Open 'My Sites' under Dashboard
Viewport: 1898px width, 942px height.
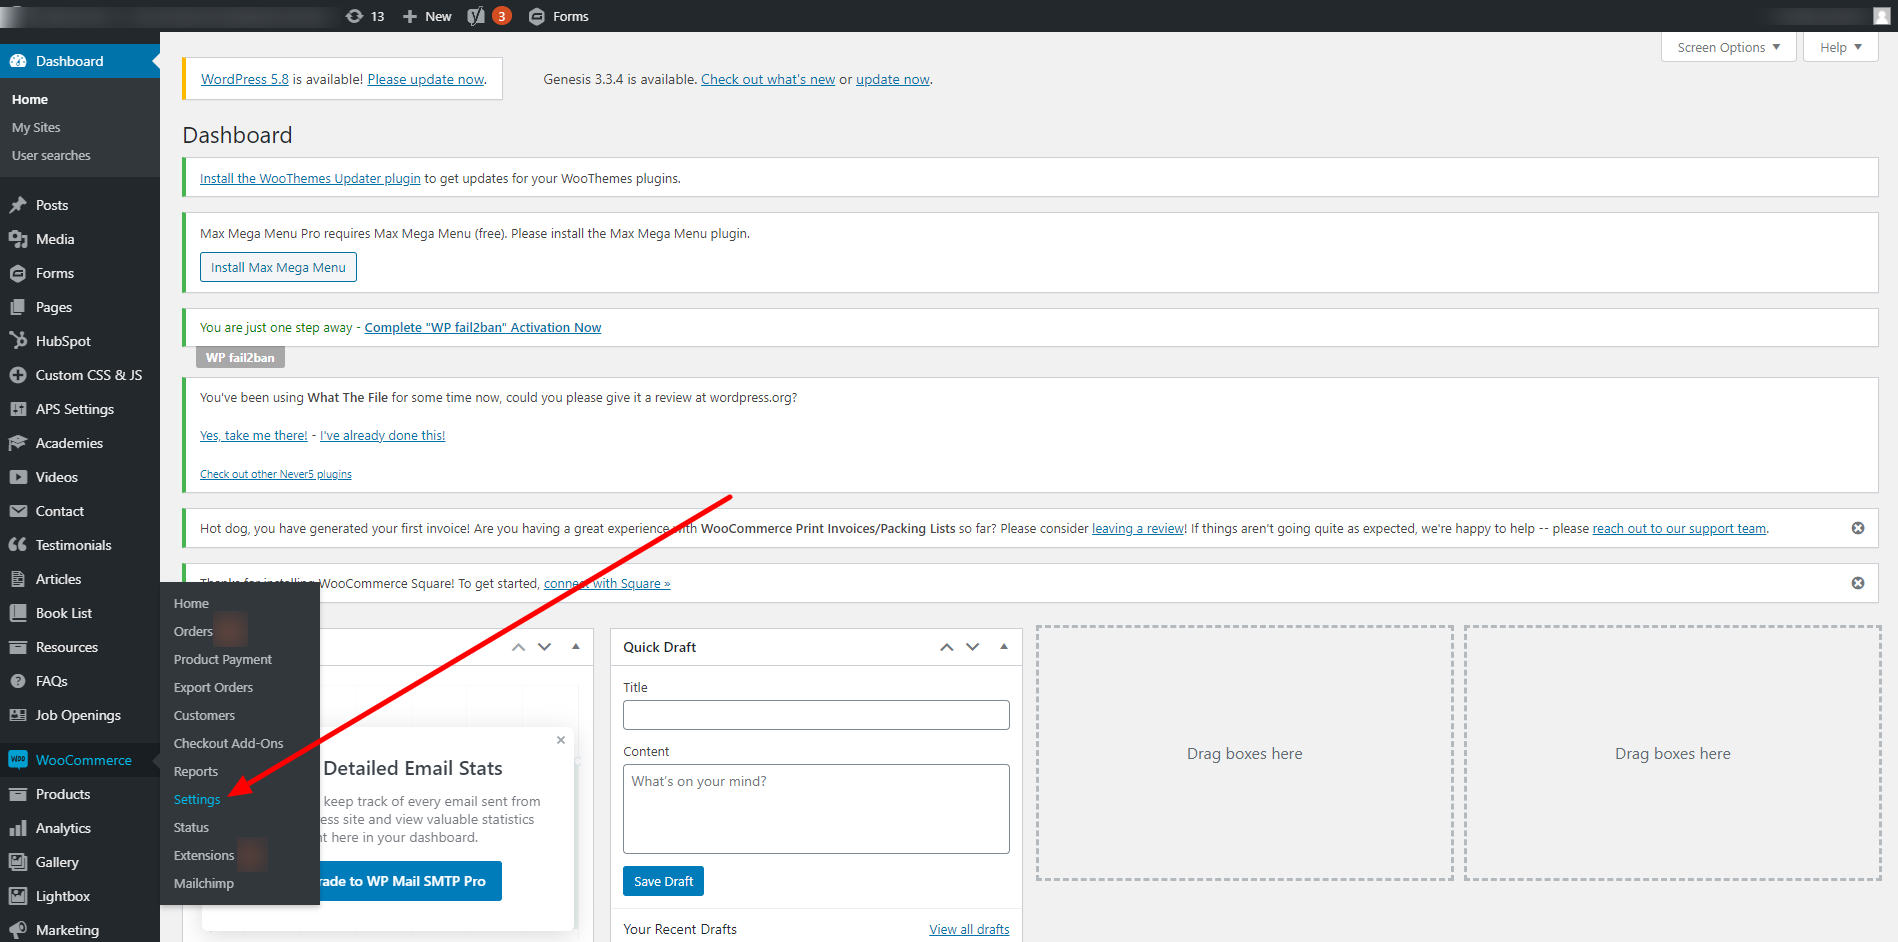click(36, 127)
